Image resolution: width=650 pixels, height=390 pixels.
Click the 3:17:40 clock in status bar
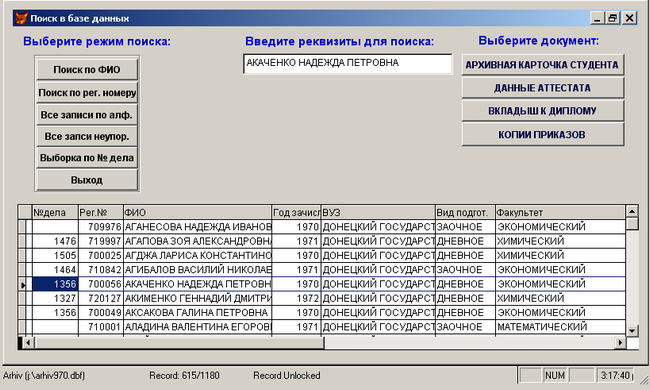click(616, 375)
